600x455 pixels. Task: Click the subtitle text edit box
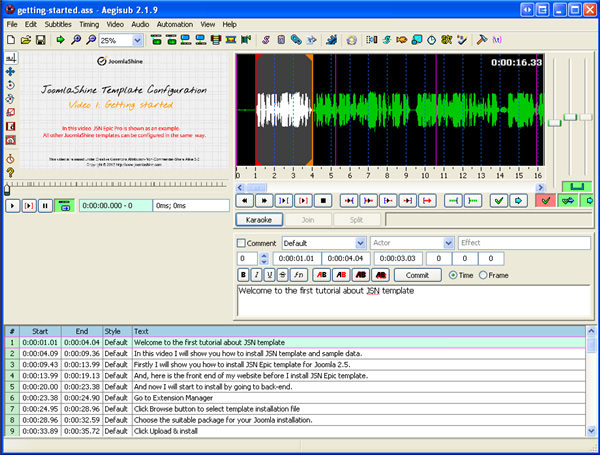[414, 300]
